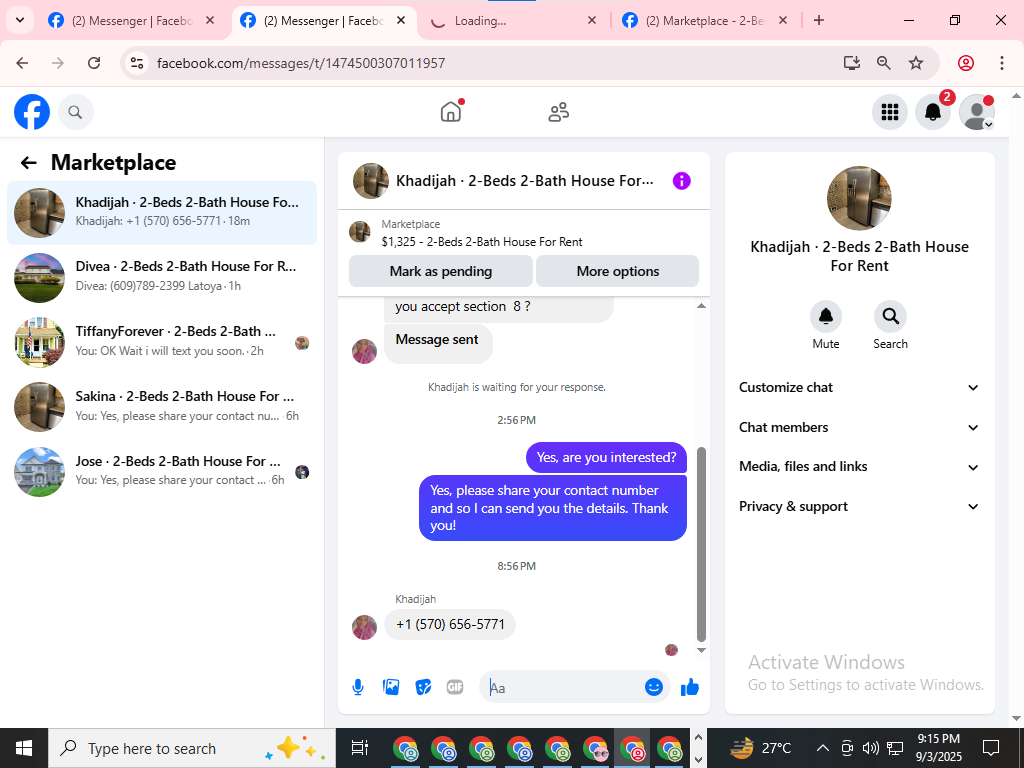1024x768 pixels.
Task: Open conversation information purple i icon
Action: [681, 181]
